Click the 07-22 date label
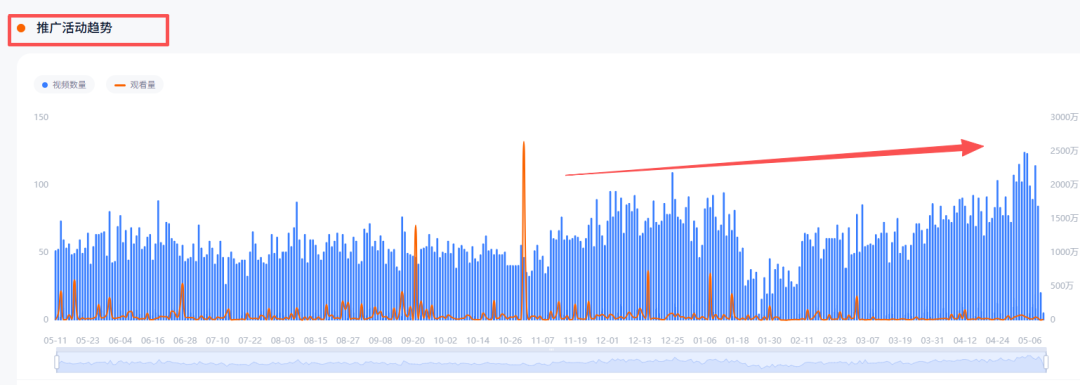Screen dimensions: 1080x385 coord(250,340)
